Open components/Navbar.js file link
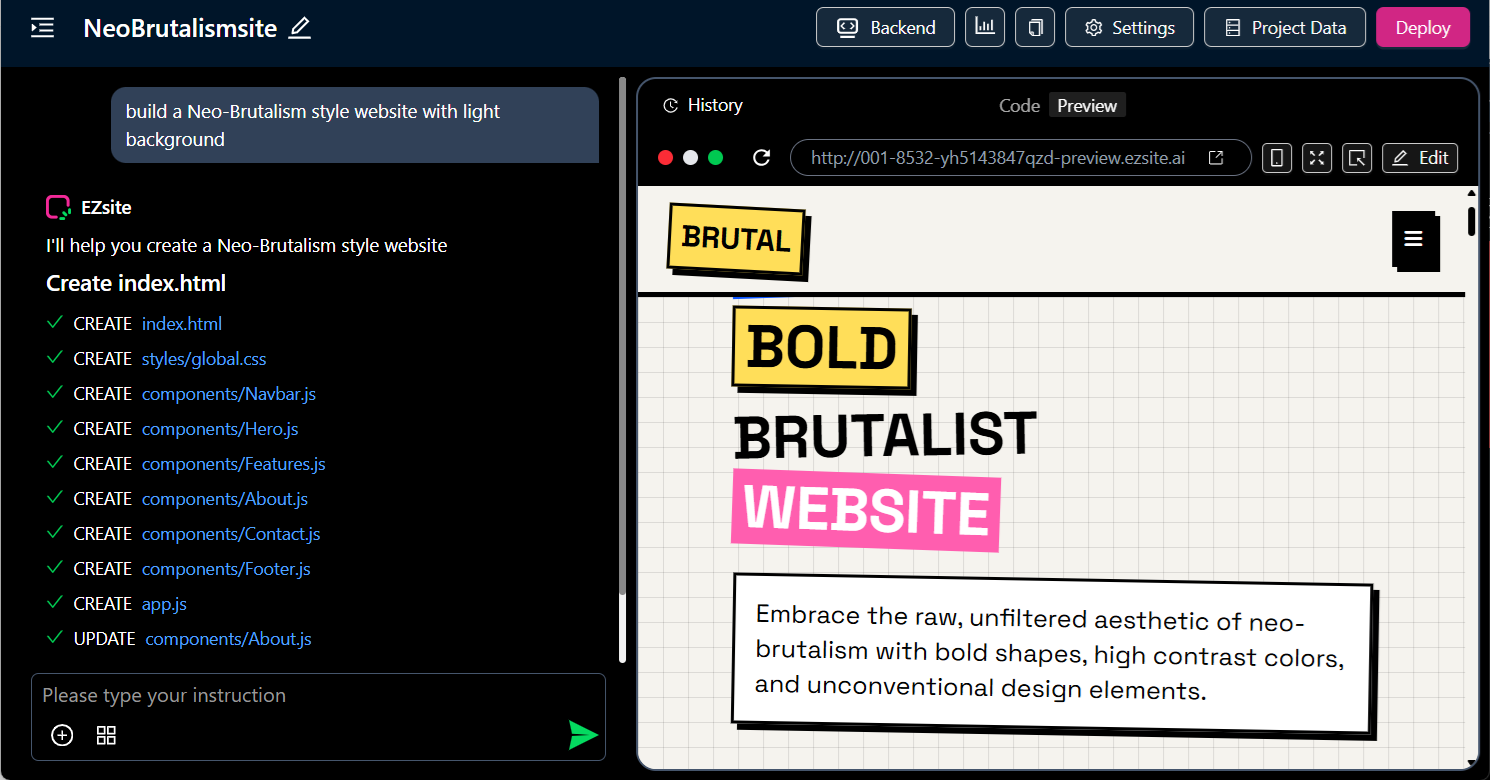This screenshot has height=780, width=1490. (x=229, y=394)
